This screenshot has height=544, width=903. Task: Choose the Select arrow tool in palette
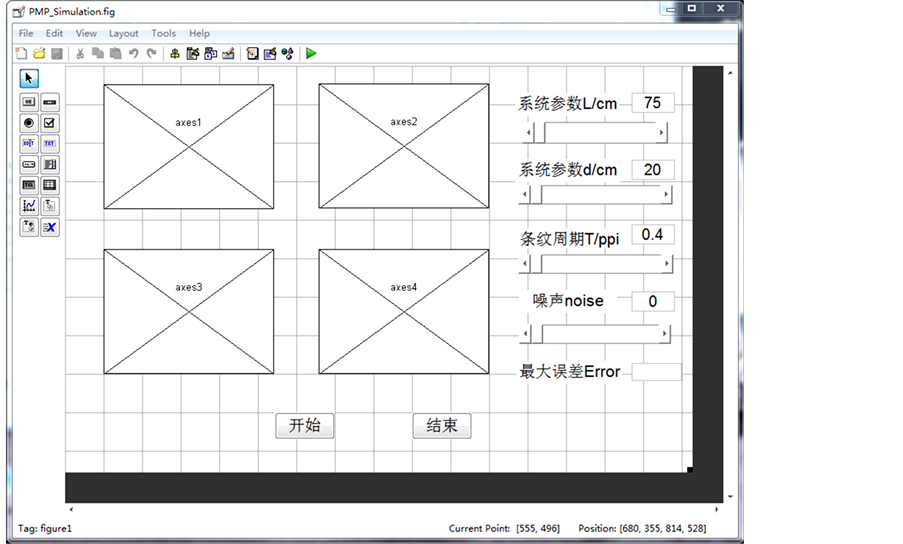29,78
